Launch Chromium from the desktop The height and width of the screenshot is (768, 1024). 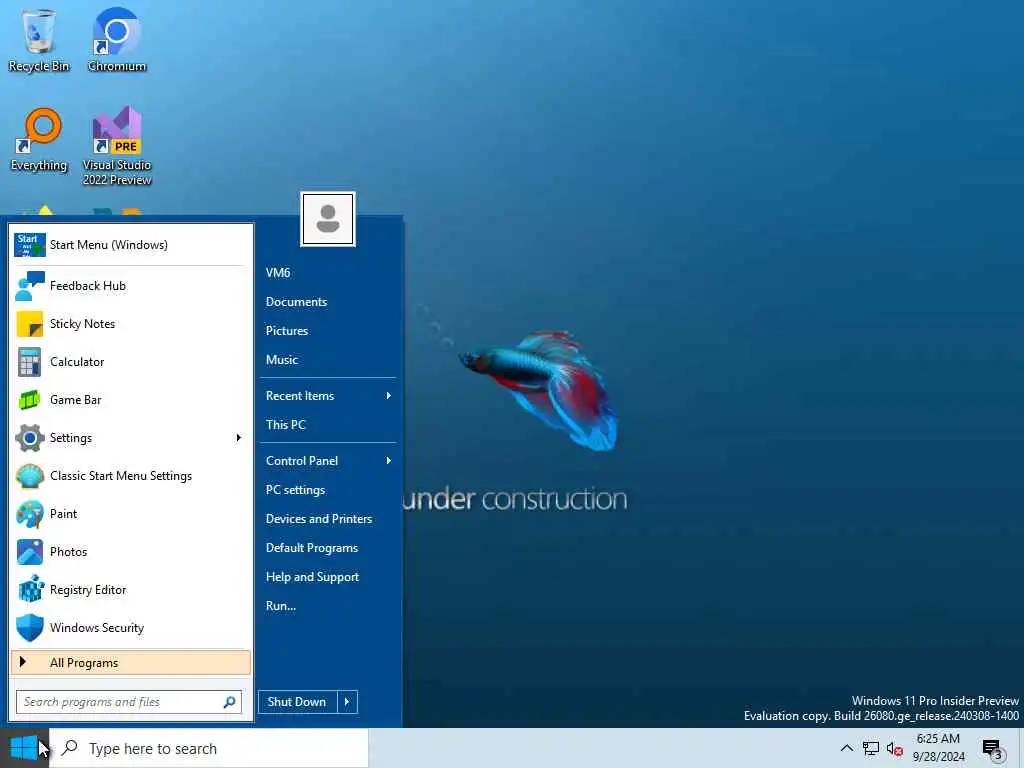coord(116,39)
